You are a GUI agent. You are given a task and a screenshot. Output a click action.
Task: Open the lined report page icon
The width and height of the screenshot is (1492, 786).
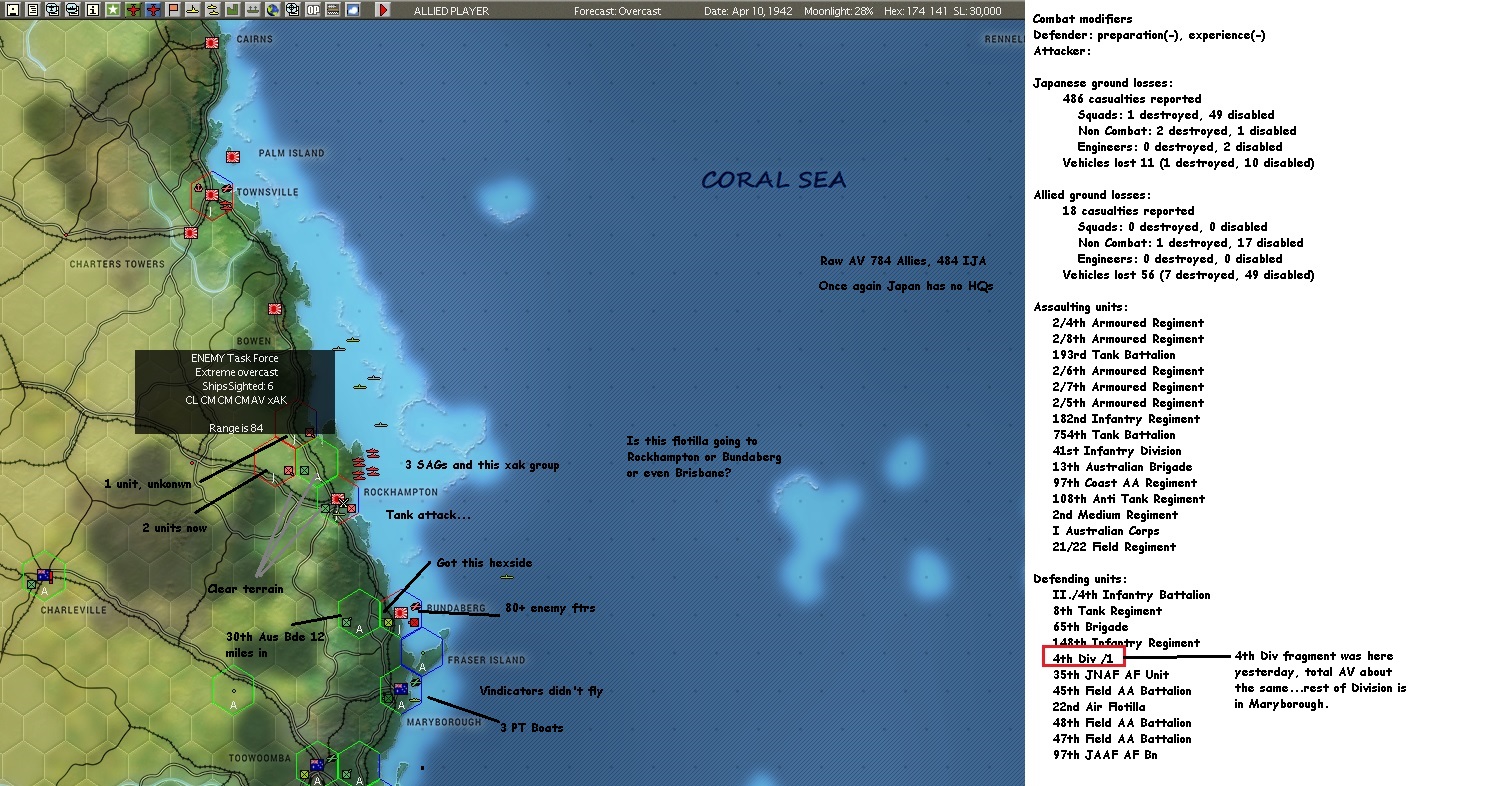coord(33,10)
